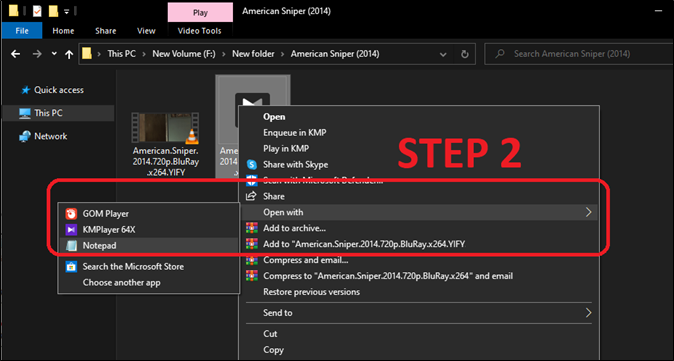Click WinRAR icon beside Add to archive
This screenshot has width=674, height=361.
click(251, 228)
